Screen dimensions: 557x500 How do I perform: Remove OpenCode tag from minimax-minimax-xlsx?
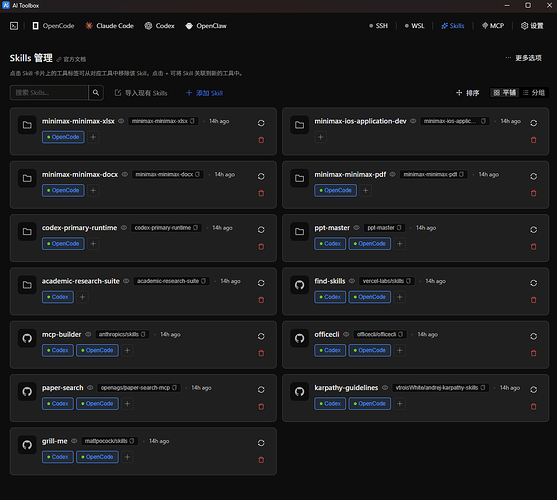pyautogui.click(x=63, y=137)
